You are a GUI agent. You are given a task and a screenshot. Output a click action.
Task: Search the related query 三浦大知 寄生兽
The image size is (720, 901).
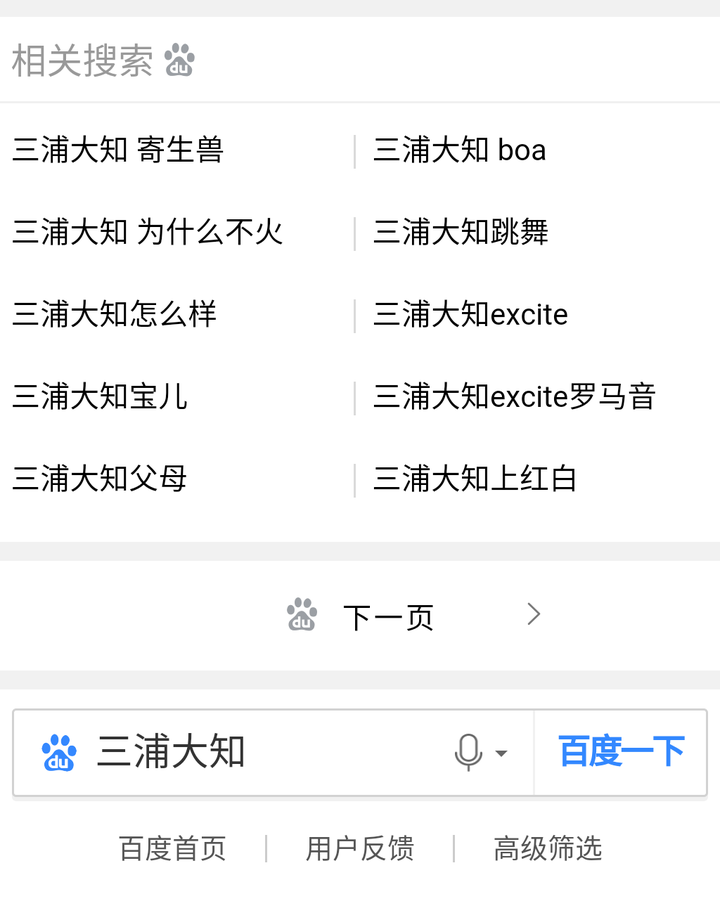(118, 150)
